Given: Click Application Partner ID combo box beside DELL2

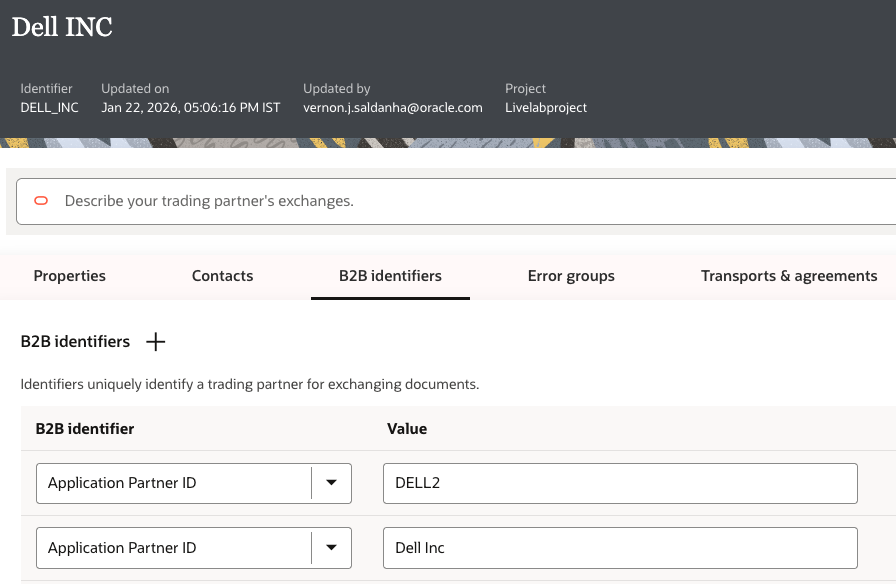Looking at the screenshot, I should coord(174,483).
